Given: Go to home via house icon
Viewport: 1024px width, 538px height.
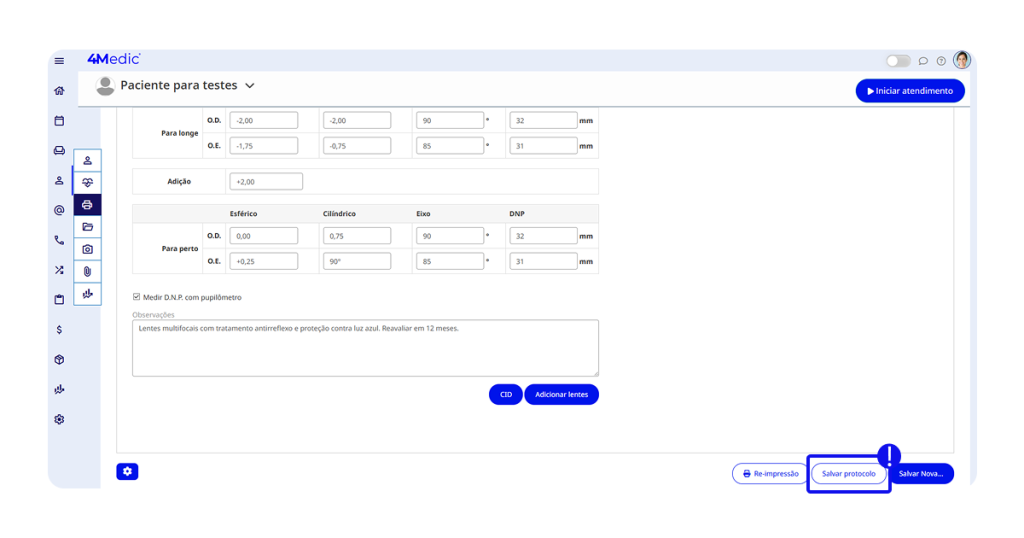Looking at the screenshot, I should (59, 91).
